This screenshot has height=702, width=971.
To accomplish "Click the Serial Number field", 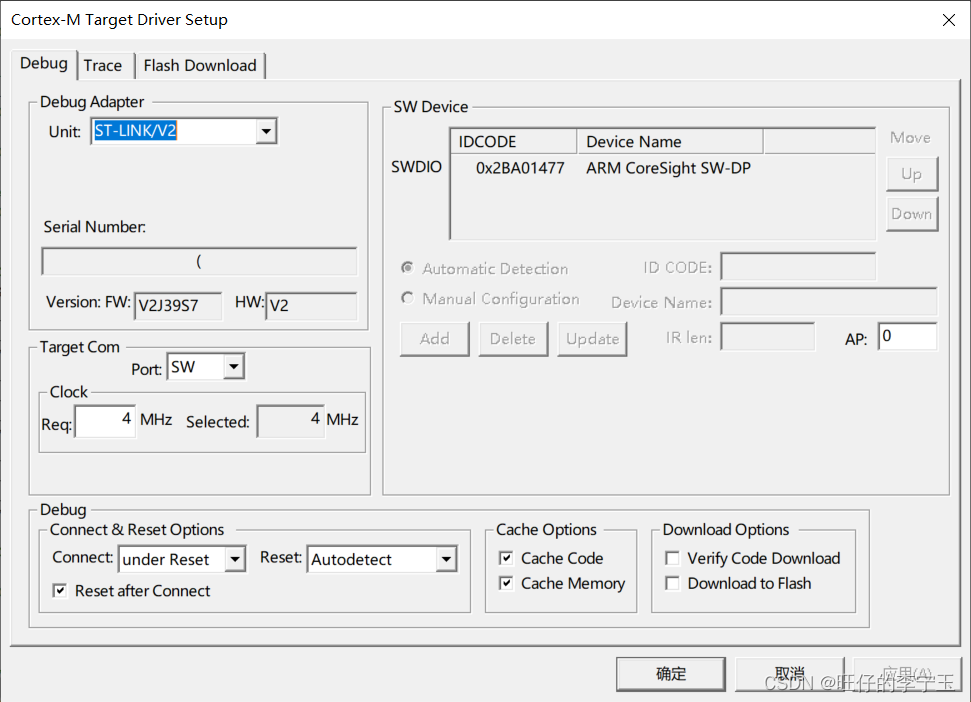I will pyautogui.click(x=199, y=261).
